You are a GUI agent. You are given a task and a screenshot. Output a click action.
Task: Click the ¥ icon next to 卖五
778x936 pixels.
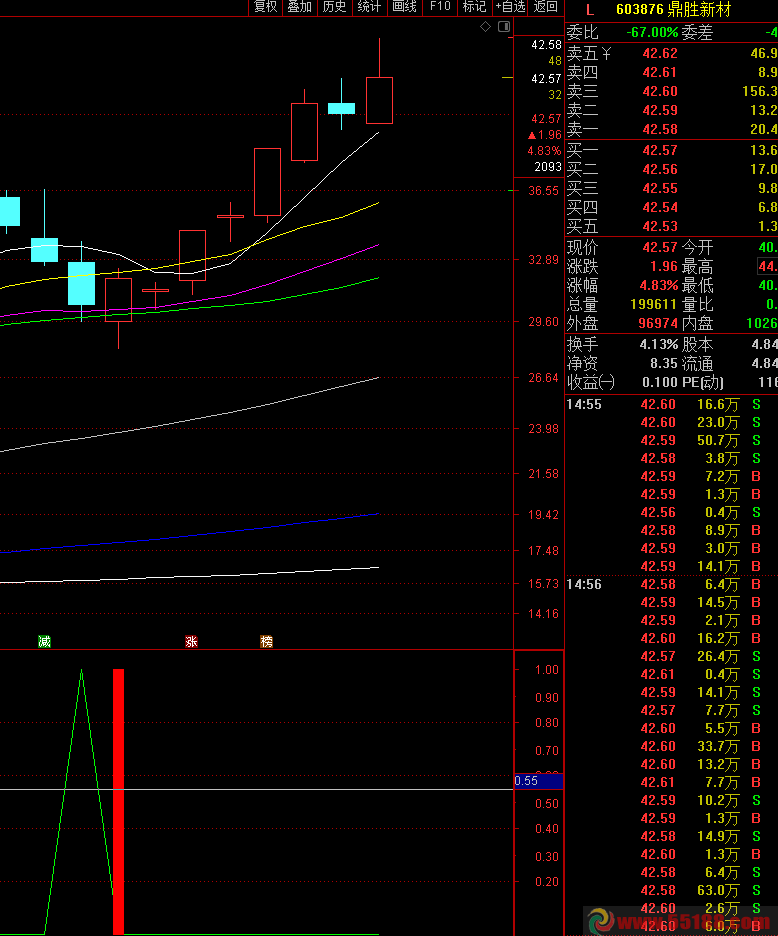pyautogui.click(x=606, y=54)
